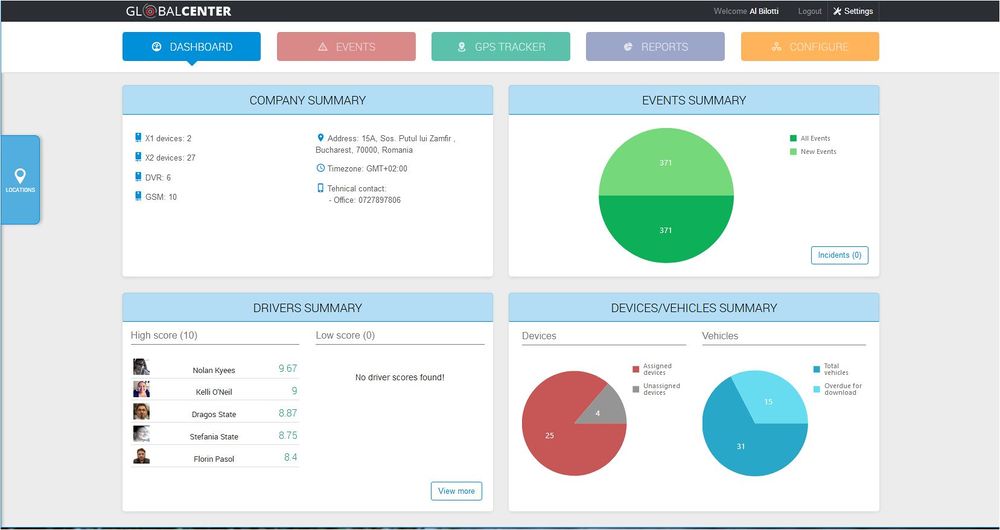Open the Configure tab
Viewport: 1000px width, 530px height.
[809, 47]
